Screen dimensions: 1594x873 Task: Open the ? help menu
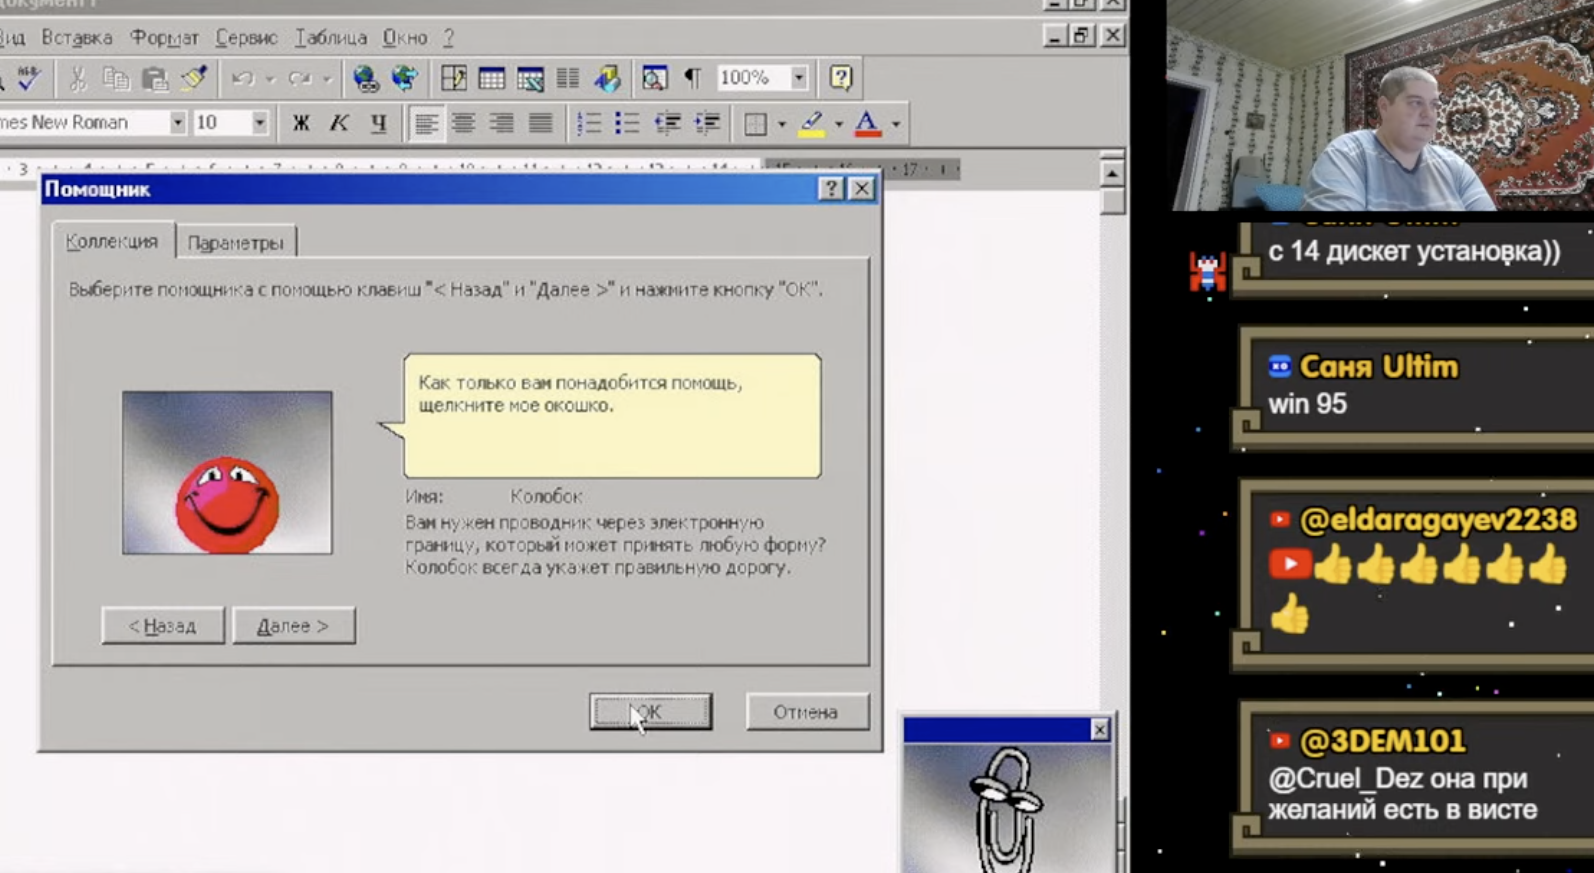(449, 38)
